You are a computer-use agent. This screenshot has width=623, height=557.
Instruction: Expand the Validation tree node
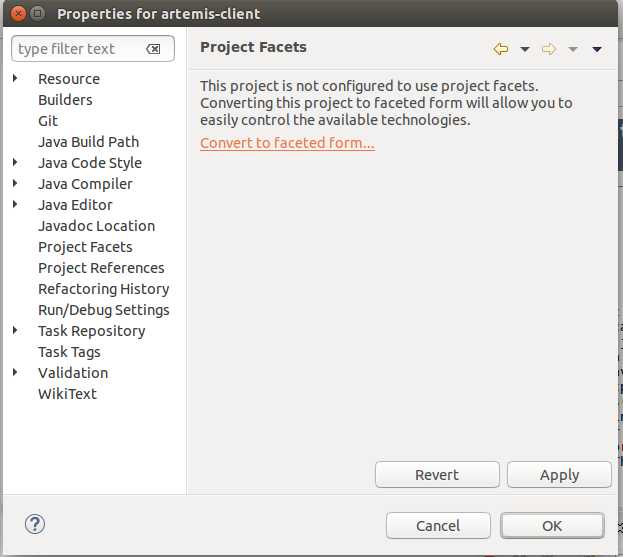click(x=15, y=372)
